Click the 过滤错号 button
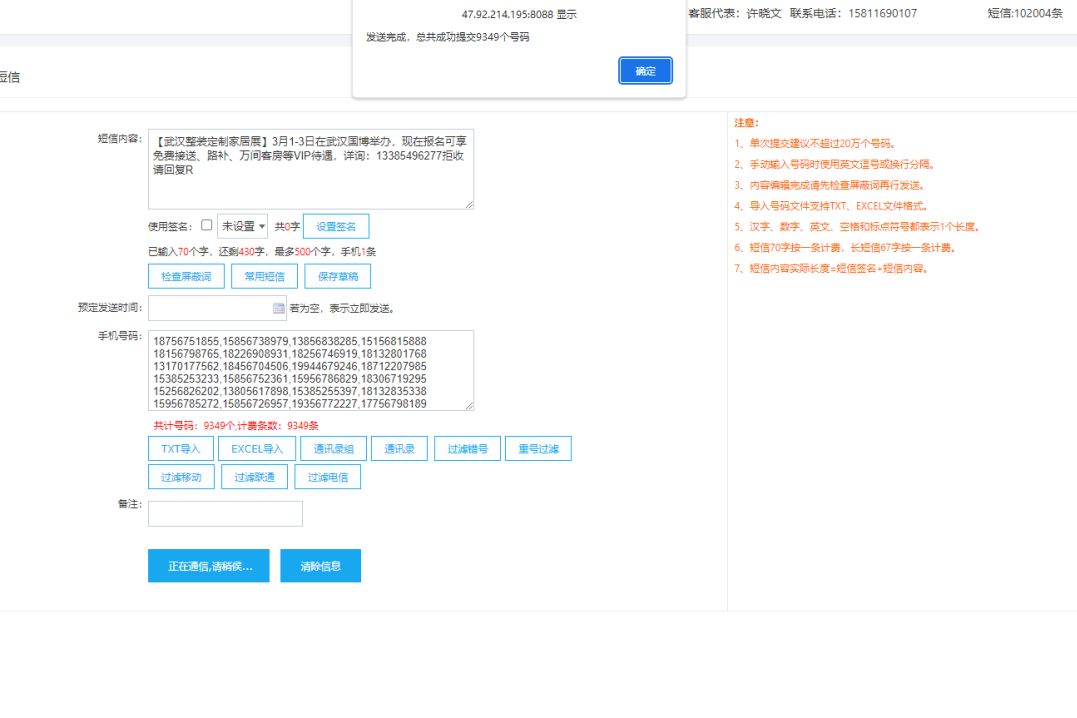 [x=467, y=449]
